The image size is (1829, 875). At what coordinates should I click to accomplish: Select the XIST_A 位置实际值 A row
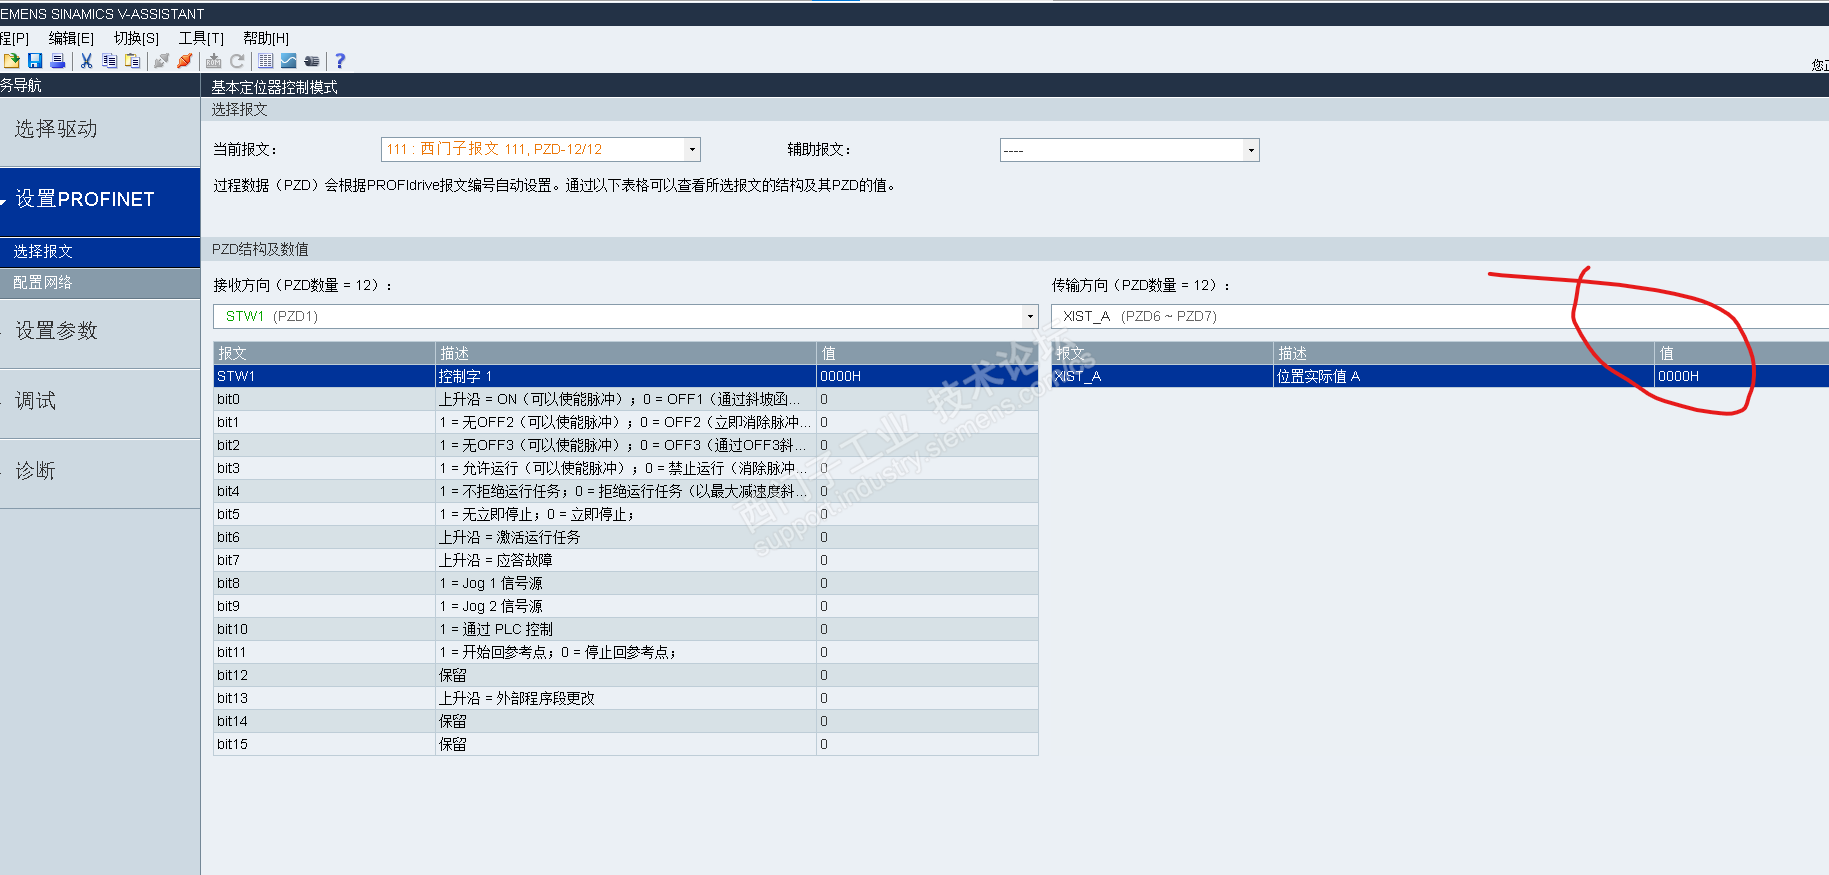click(x=1440, y=376)
